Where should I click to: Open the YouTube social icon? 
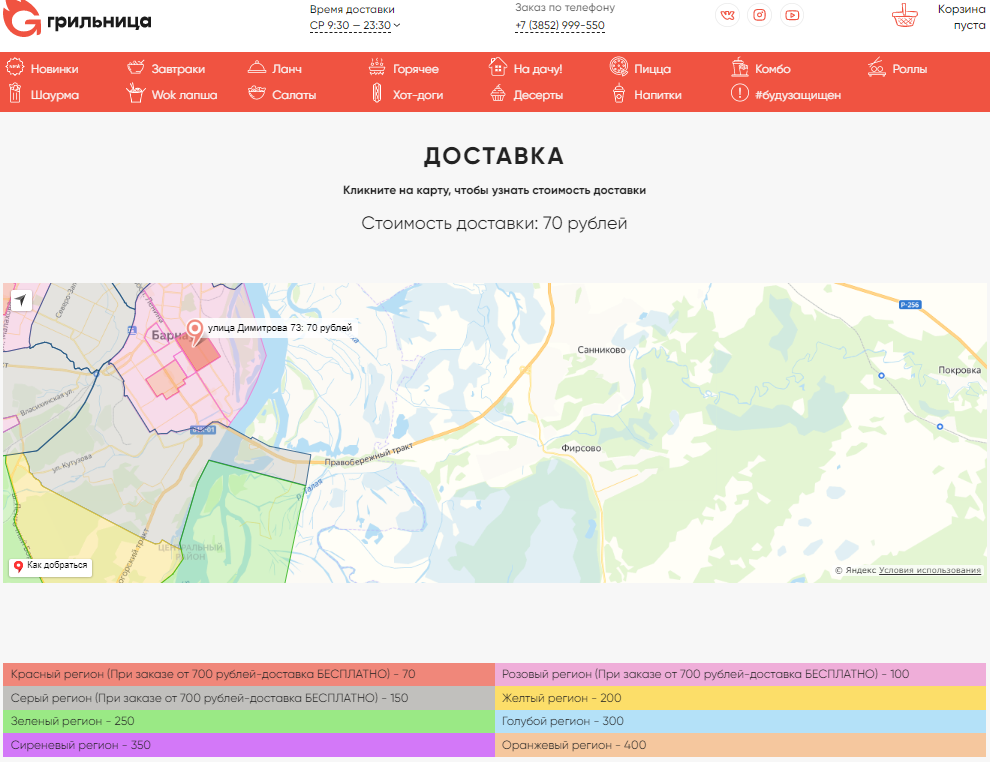pyautogui.click(x=792, y=15)
